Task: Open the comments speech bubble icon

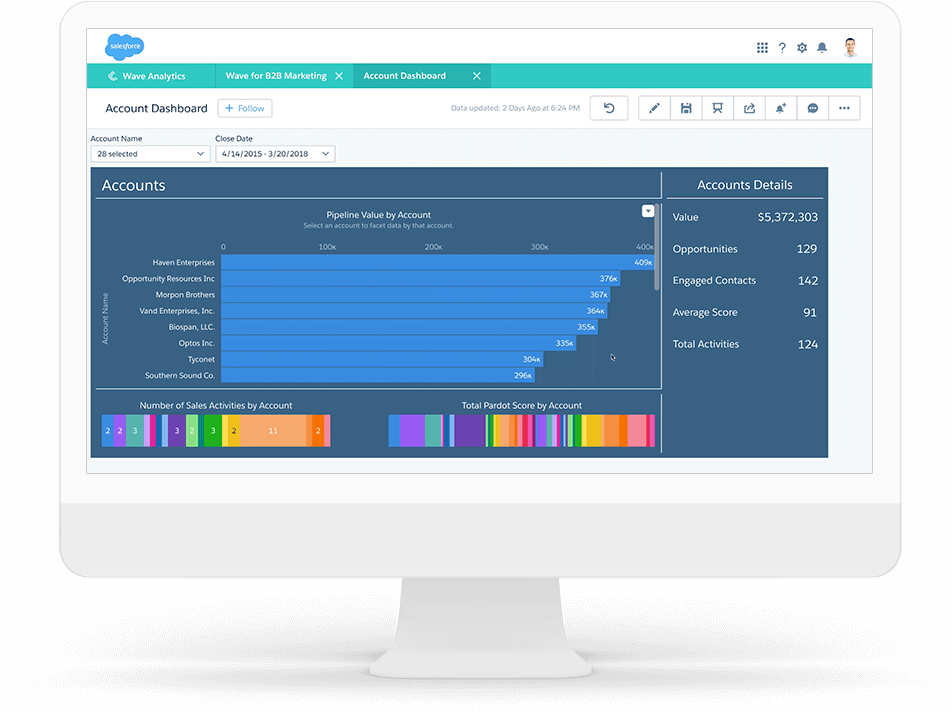Action: click(x=812, y=108)
